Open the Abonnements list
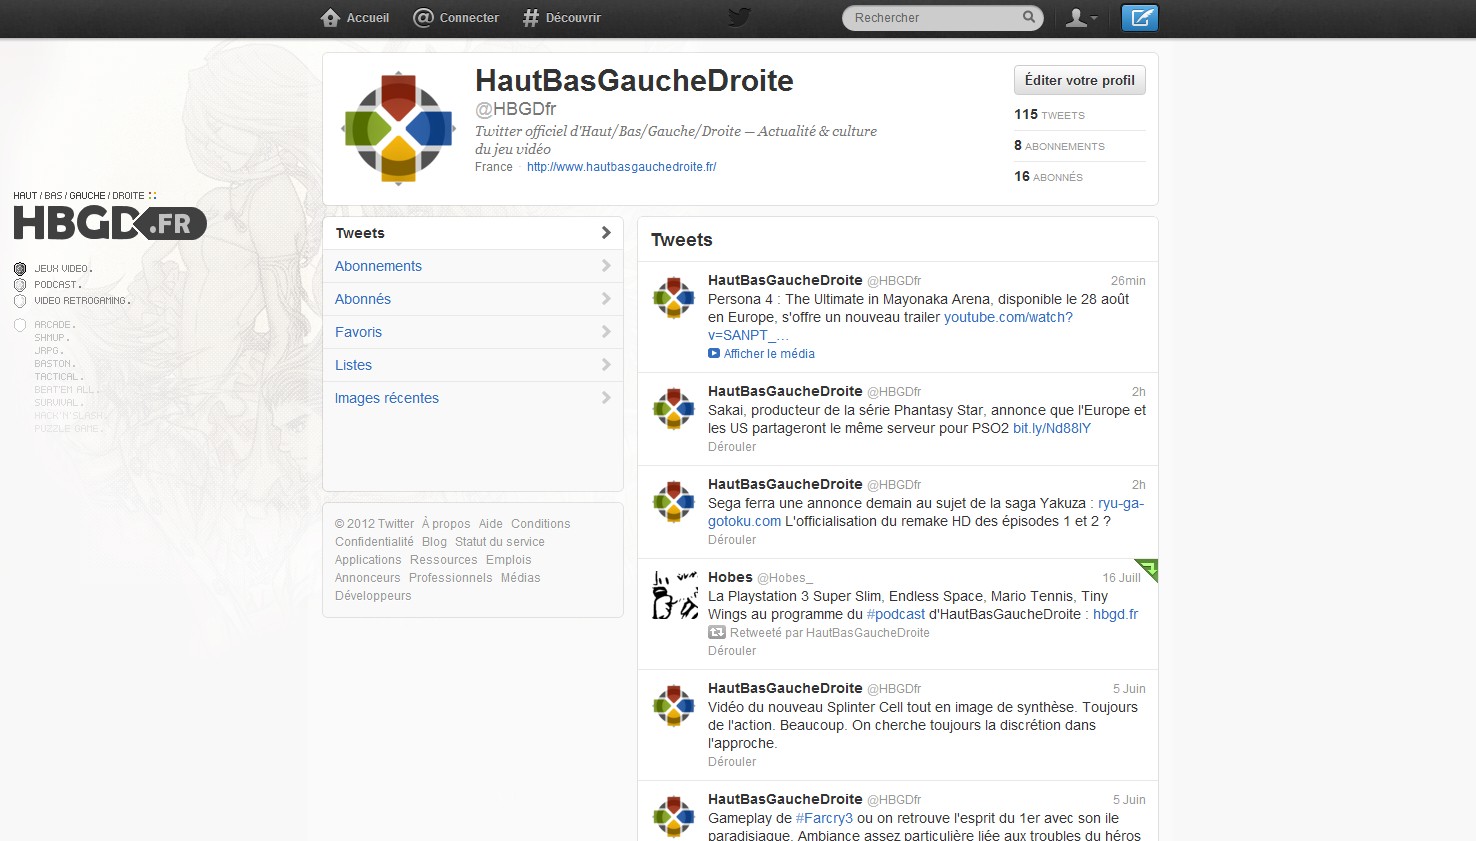 pyautogui.click(x=473, y=266)
